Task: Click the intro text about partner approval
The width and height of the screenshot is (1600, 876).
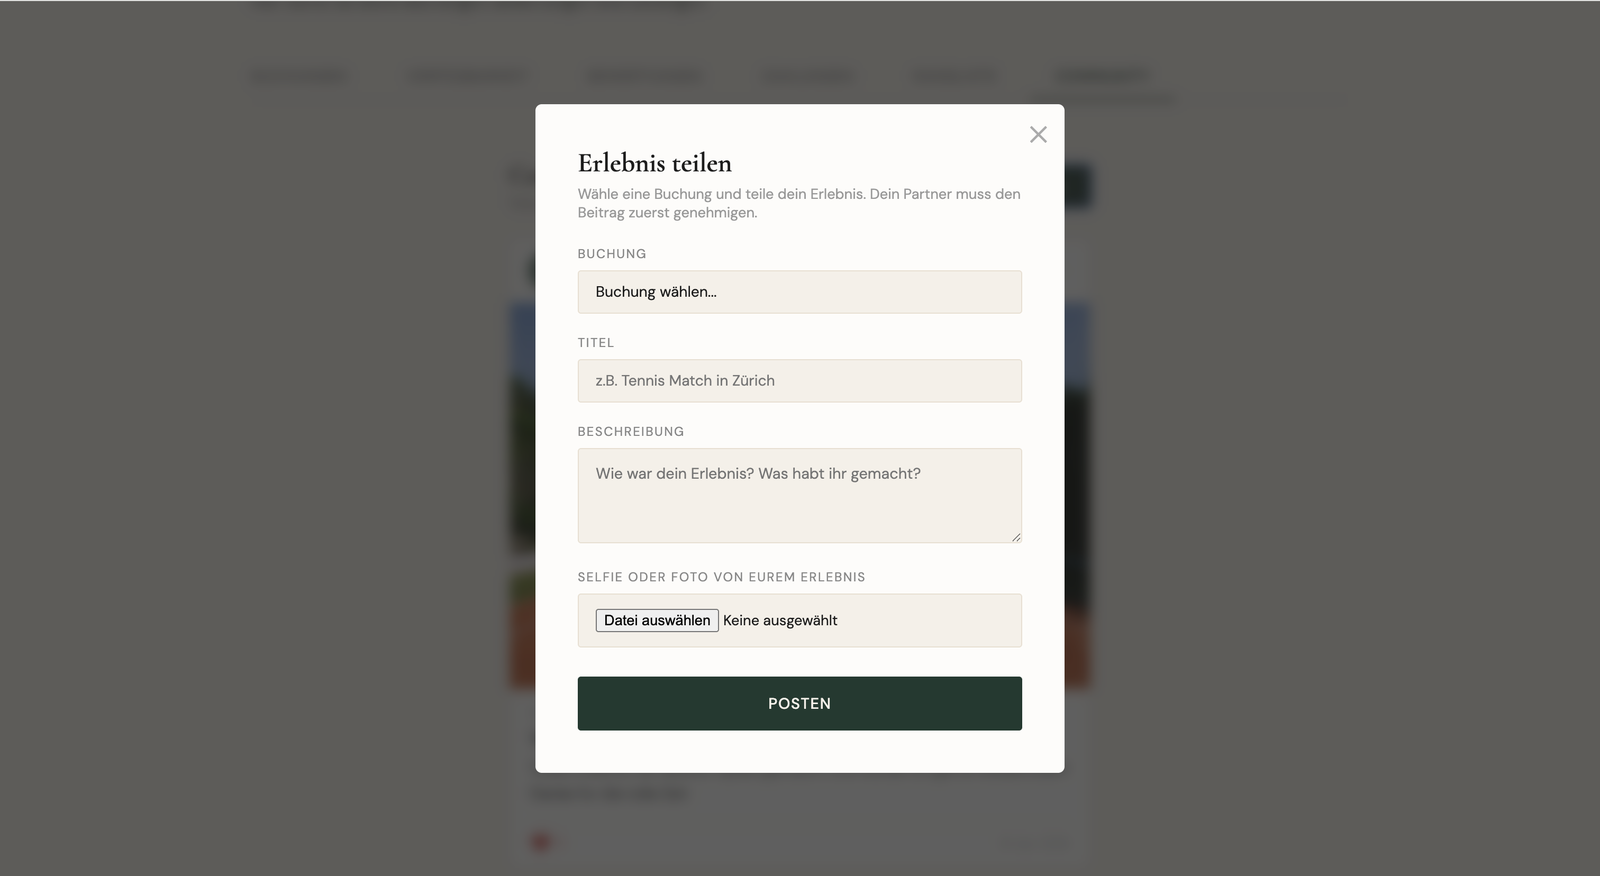Action: point(799,203)
